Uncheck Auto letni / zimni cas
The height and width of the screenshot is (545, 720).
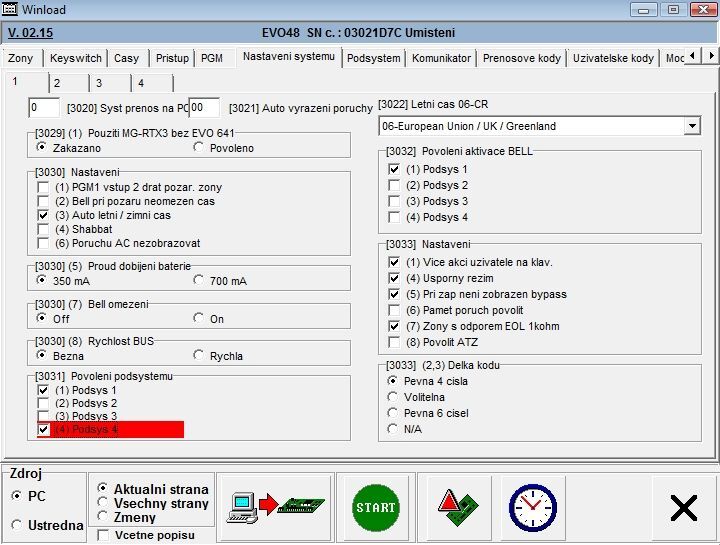point(43,215)
